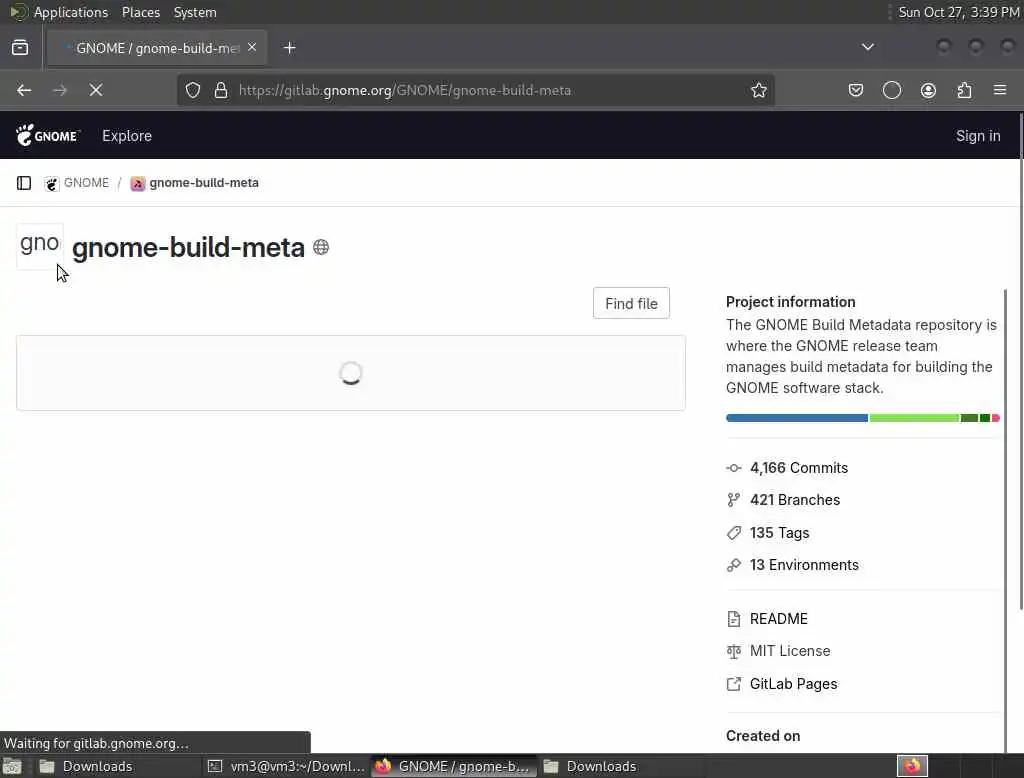Open 13 Environments
The height and width of the screenshot is (778, 1024).
click(x=804, y=565)
